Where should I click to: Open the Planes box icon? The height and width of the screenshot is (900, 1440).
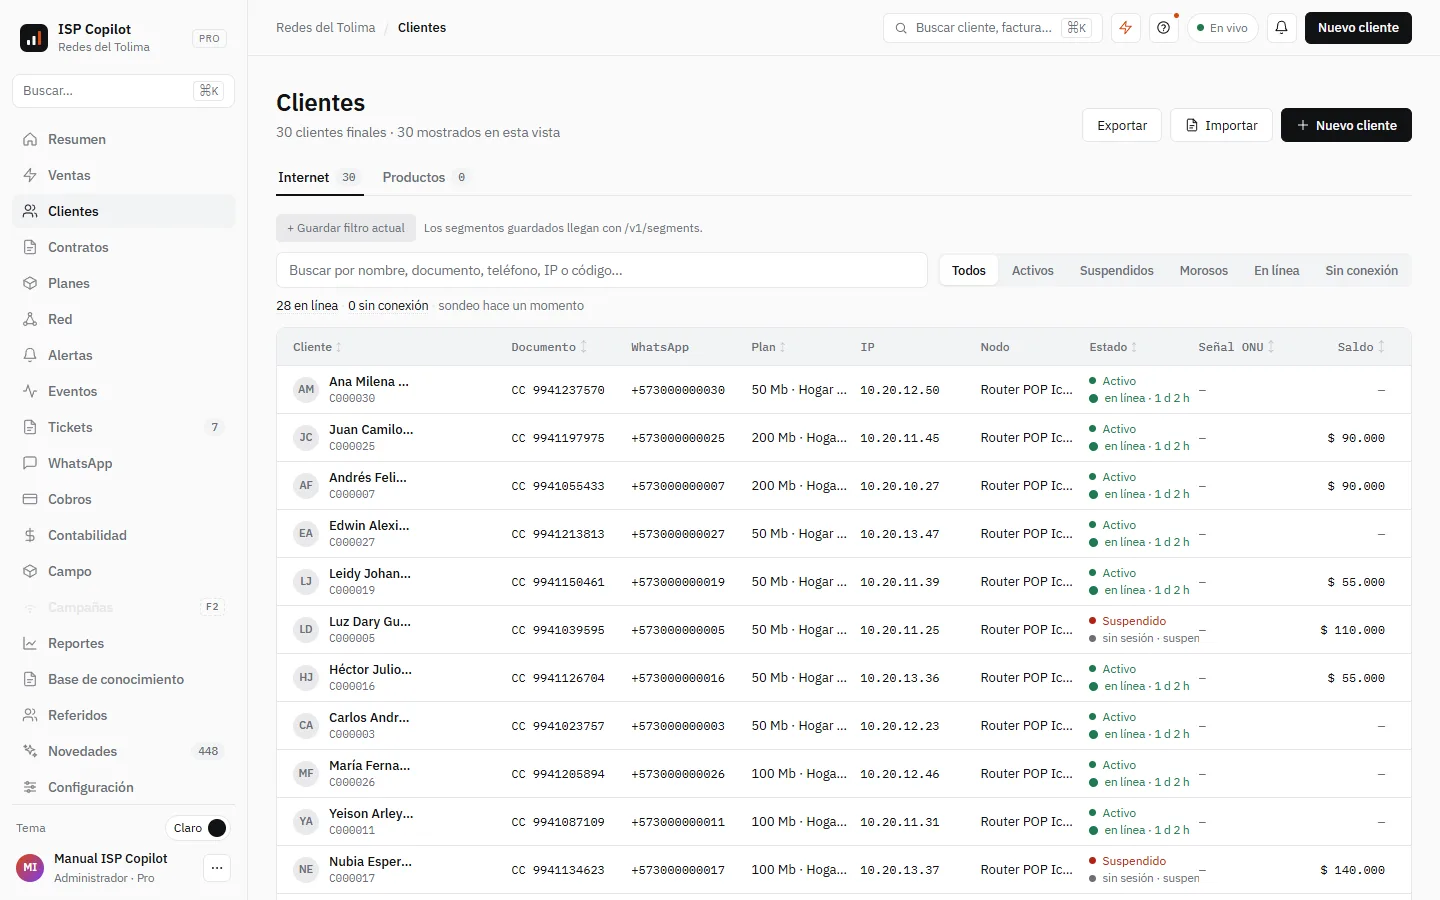(30, 283)
